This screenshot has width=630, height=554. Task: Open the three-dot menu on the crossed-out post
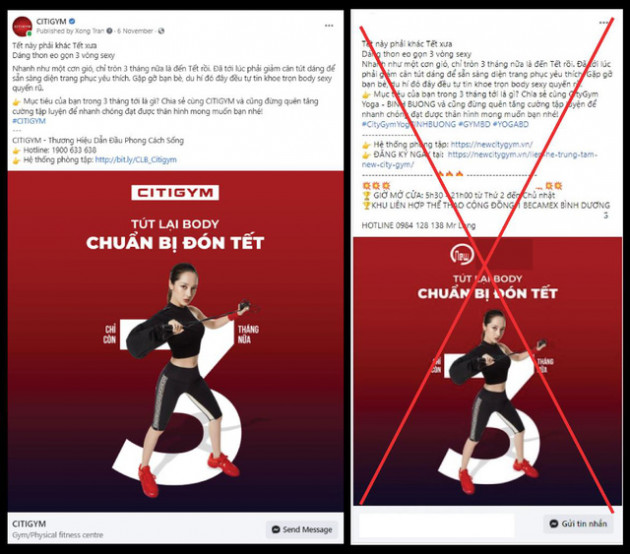click(x=604, y=22)
